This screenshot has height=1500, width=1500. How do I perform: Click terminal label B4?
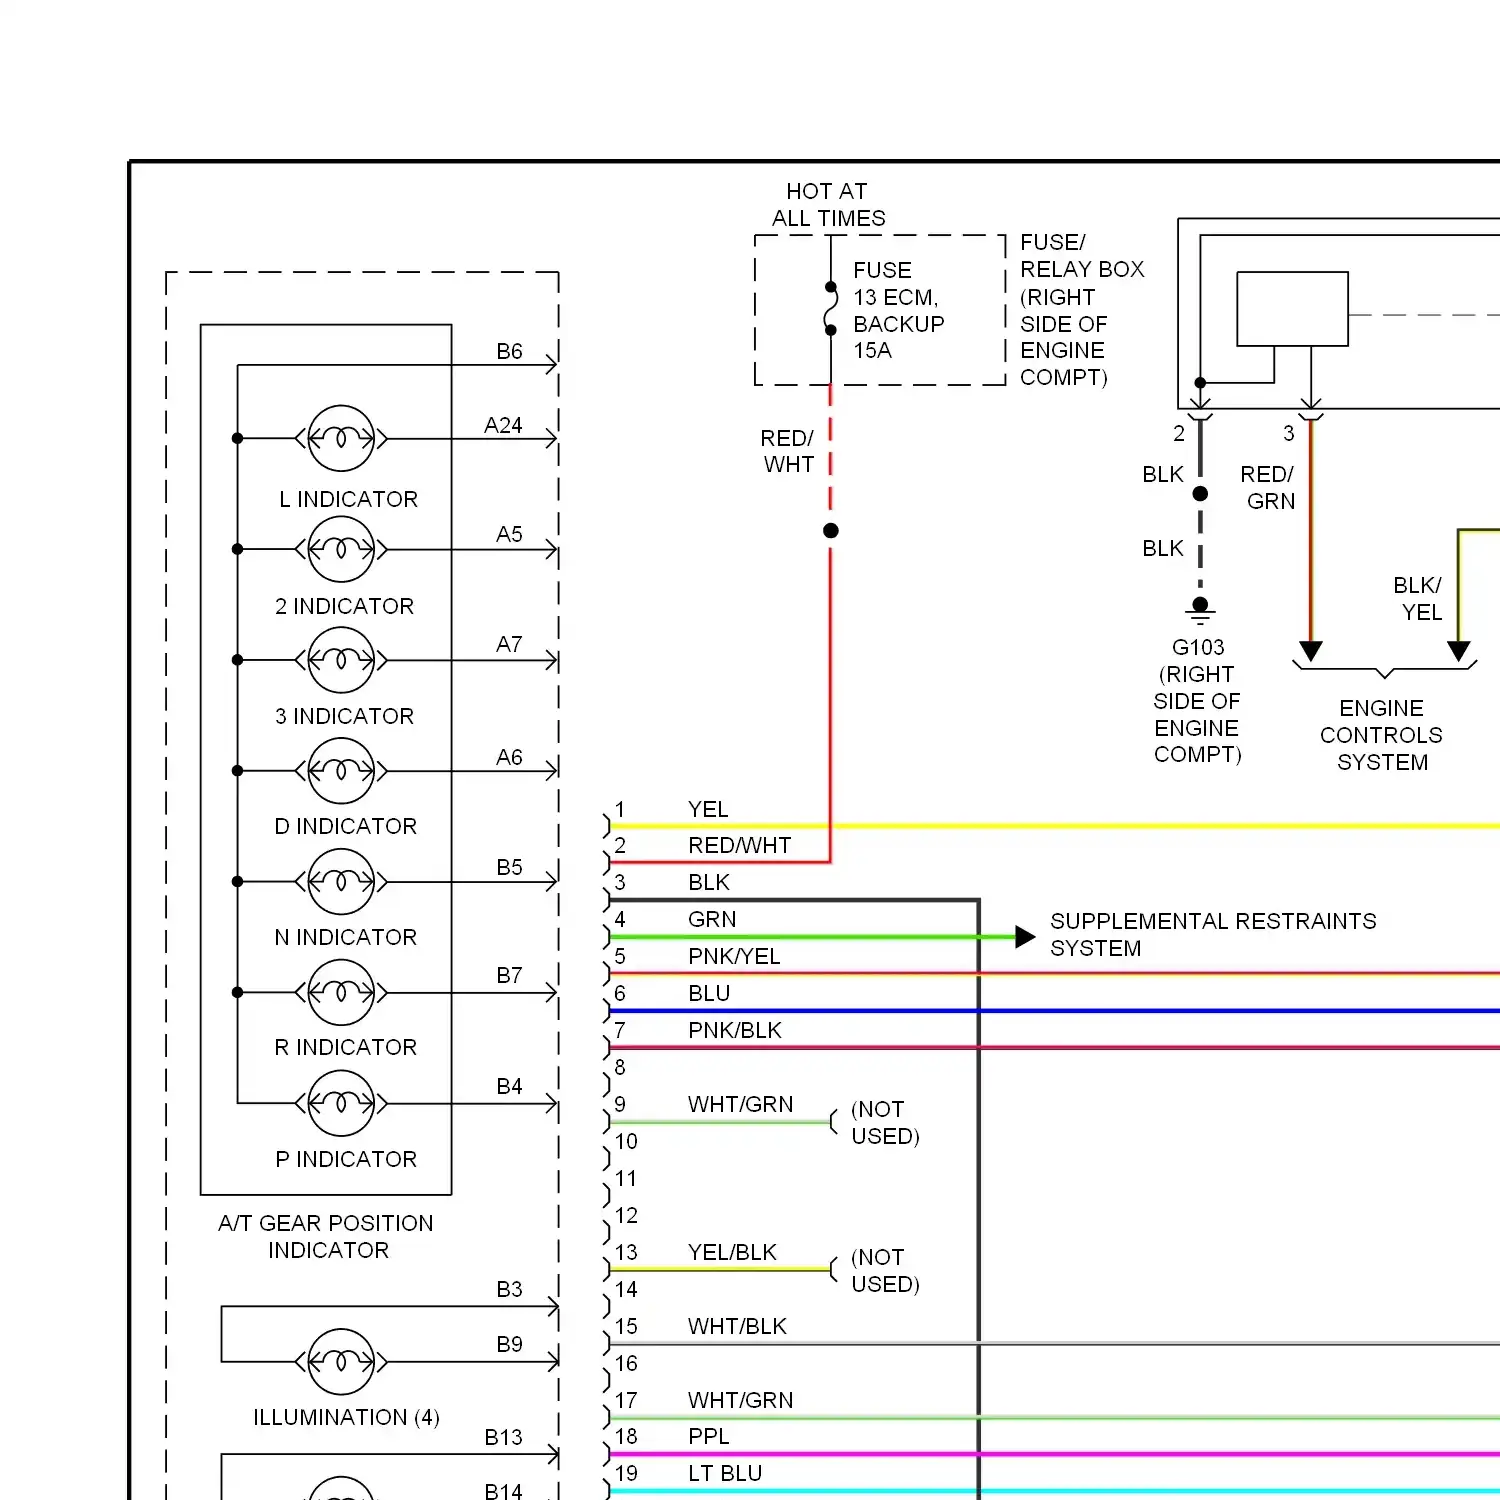tap(509, 1086)
